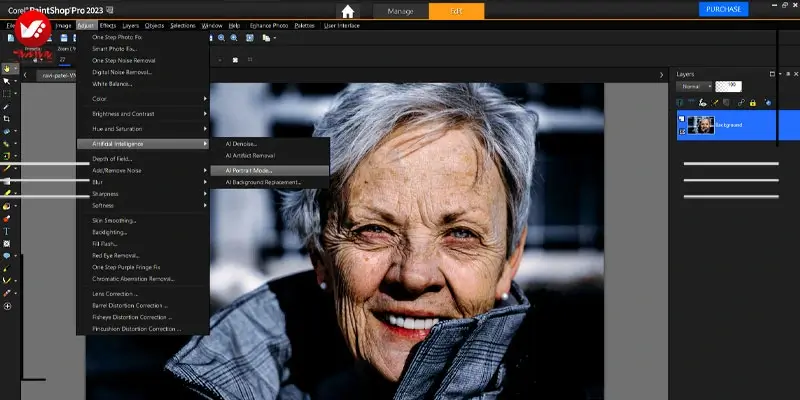Select the Eraser tool in left toolbar
The image size is (800, 400).
coord(7,193)
